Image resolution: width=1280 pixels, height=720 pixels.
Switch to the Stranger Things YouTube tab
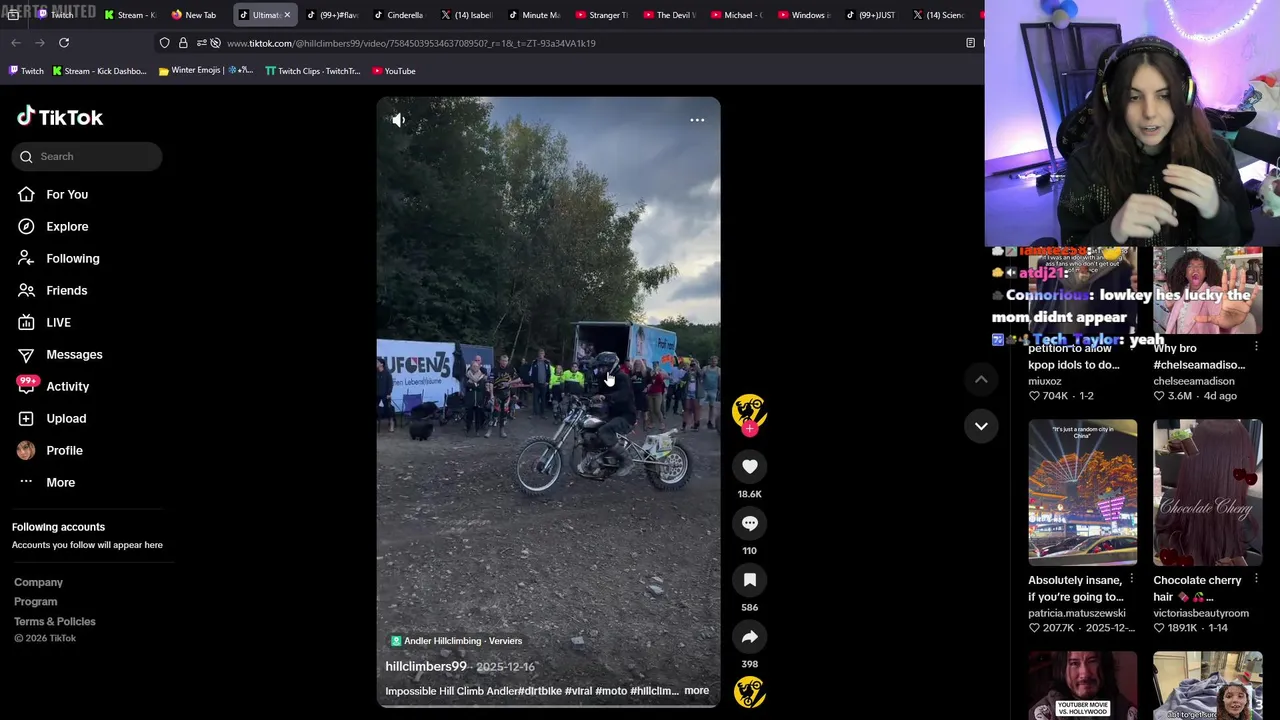coord(602,15)
